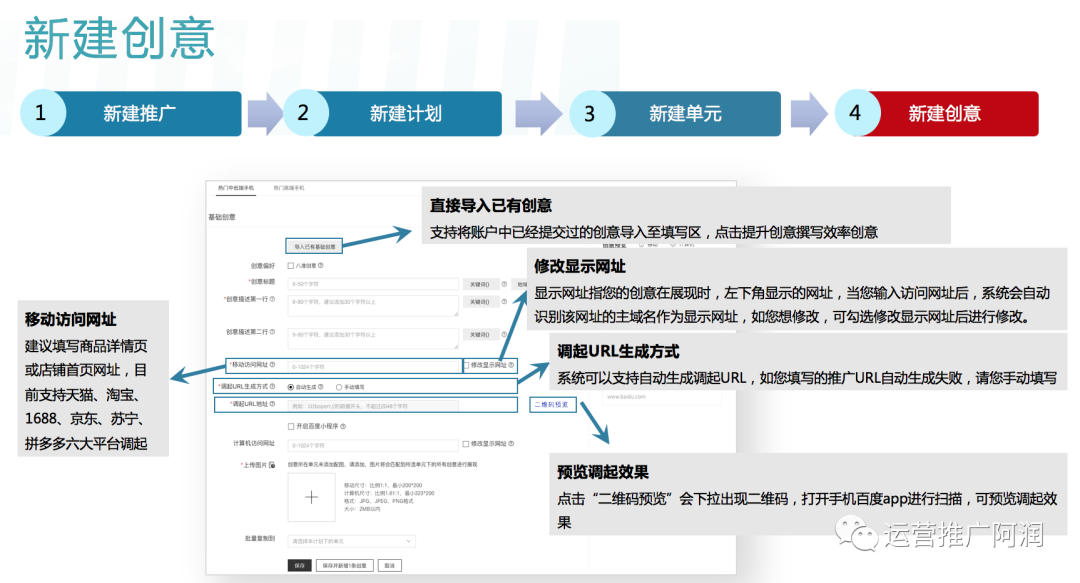1080x583 pixels.
Task: Select the 自动生成 radio button
Action: (291, 387)
